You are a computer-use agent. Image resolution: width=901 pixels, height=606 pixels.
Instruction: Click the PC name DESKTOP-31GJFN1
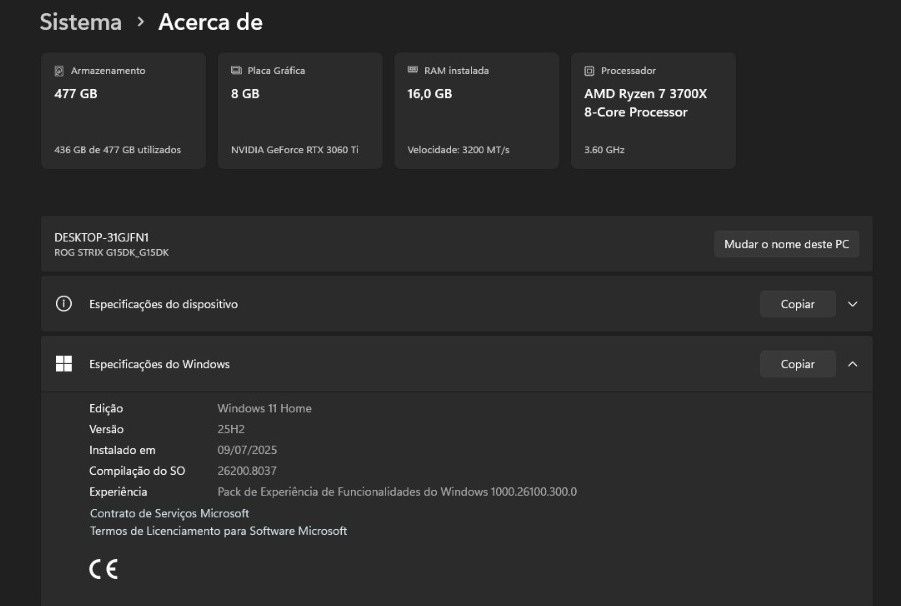point(101,237)
